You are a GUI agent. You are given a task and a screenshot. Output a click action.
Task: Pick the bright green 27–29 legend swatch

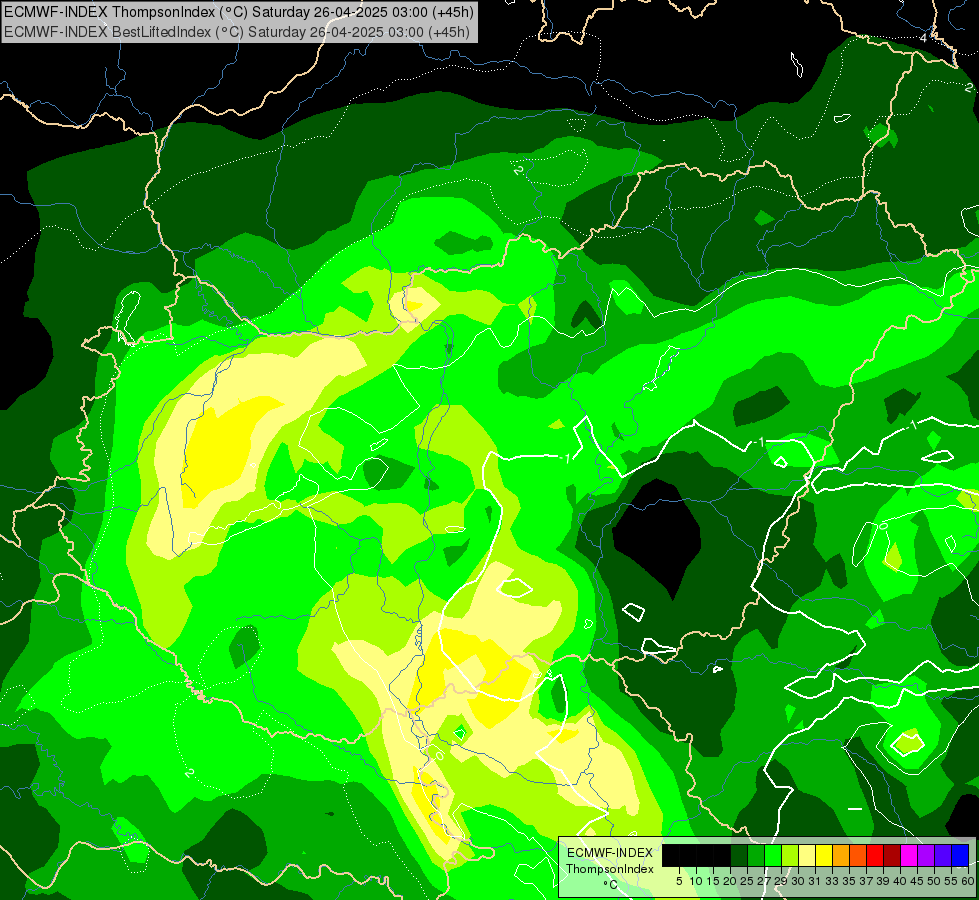coord(773,856)
